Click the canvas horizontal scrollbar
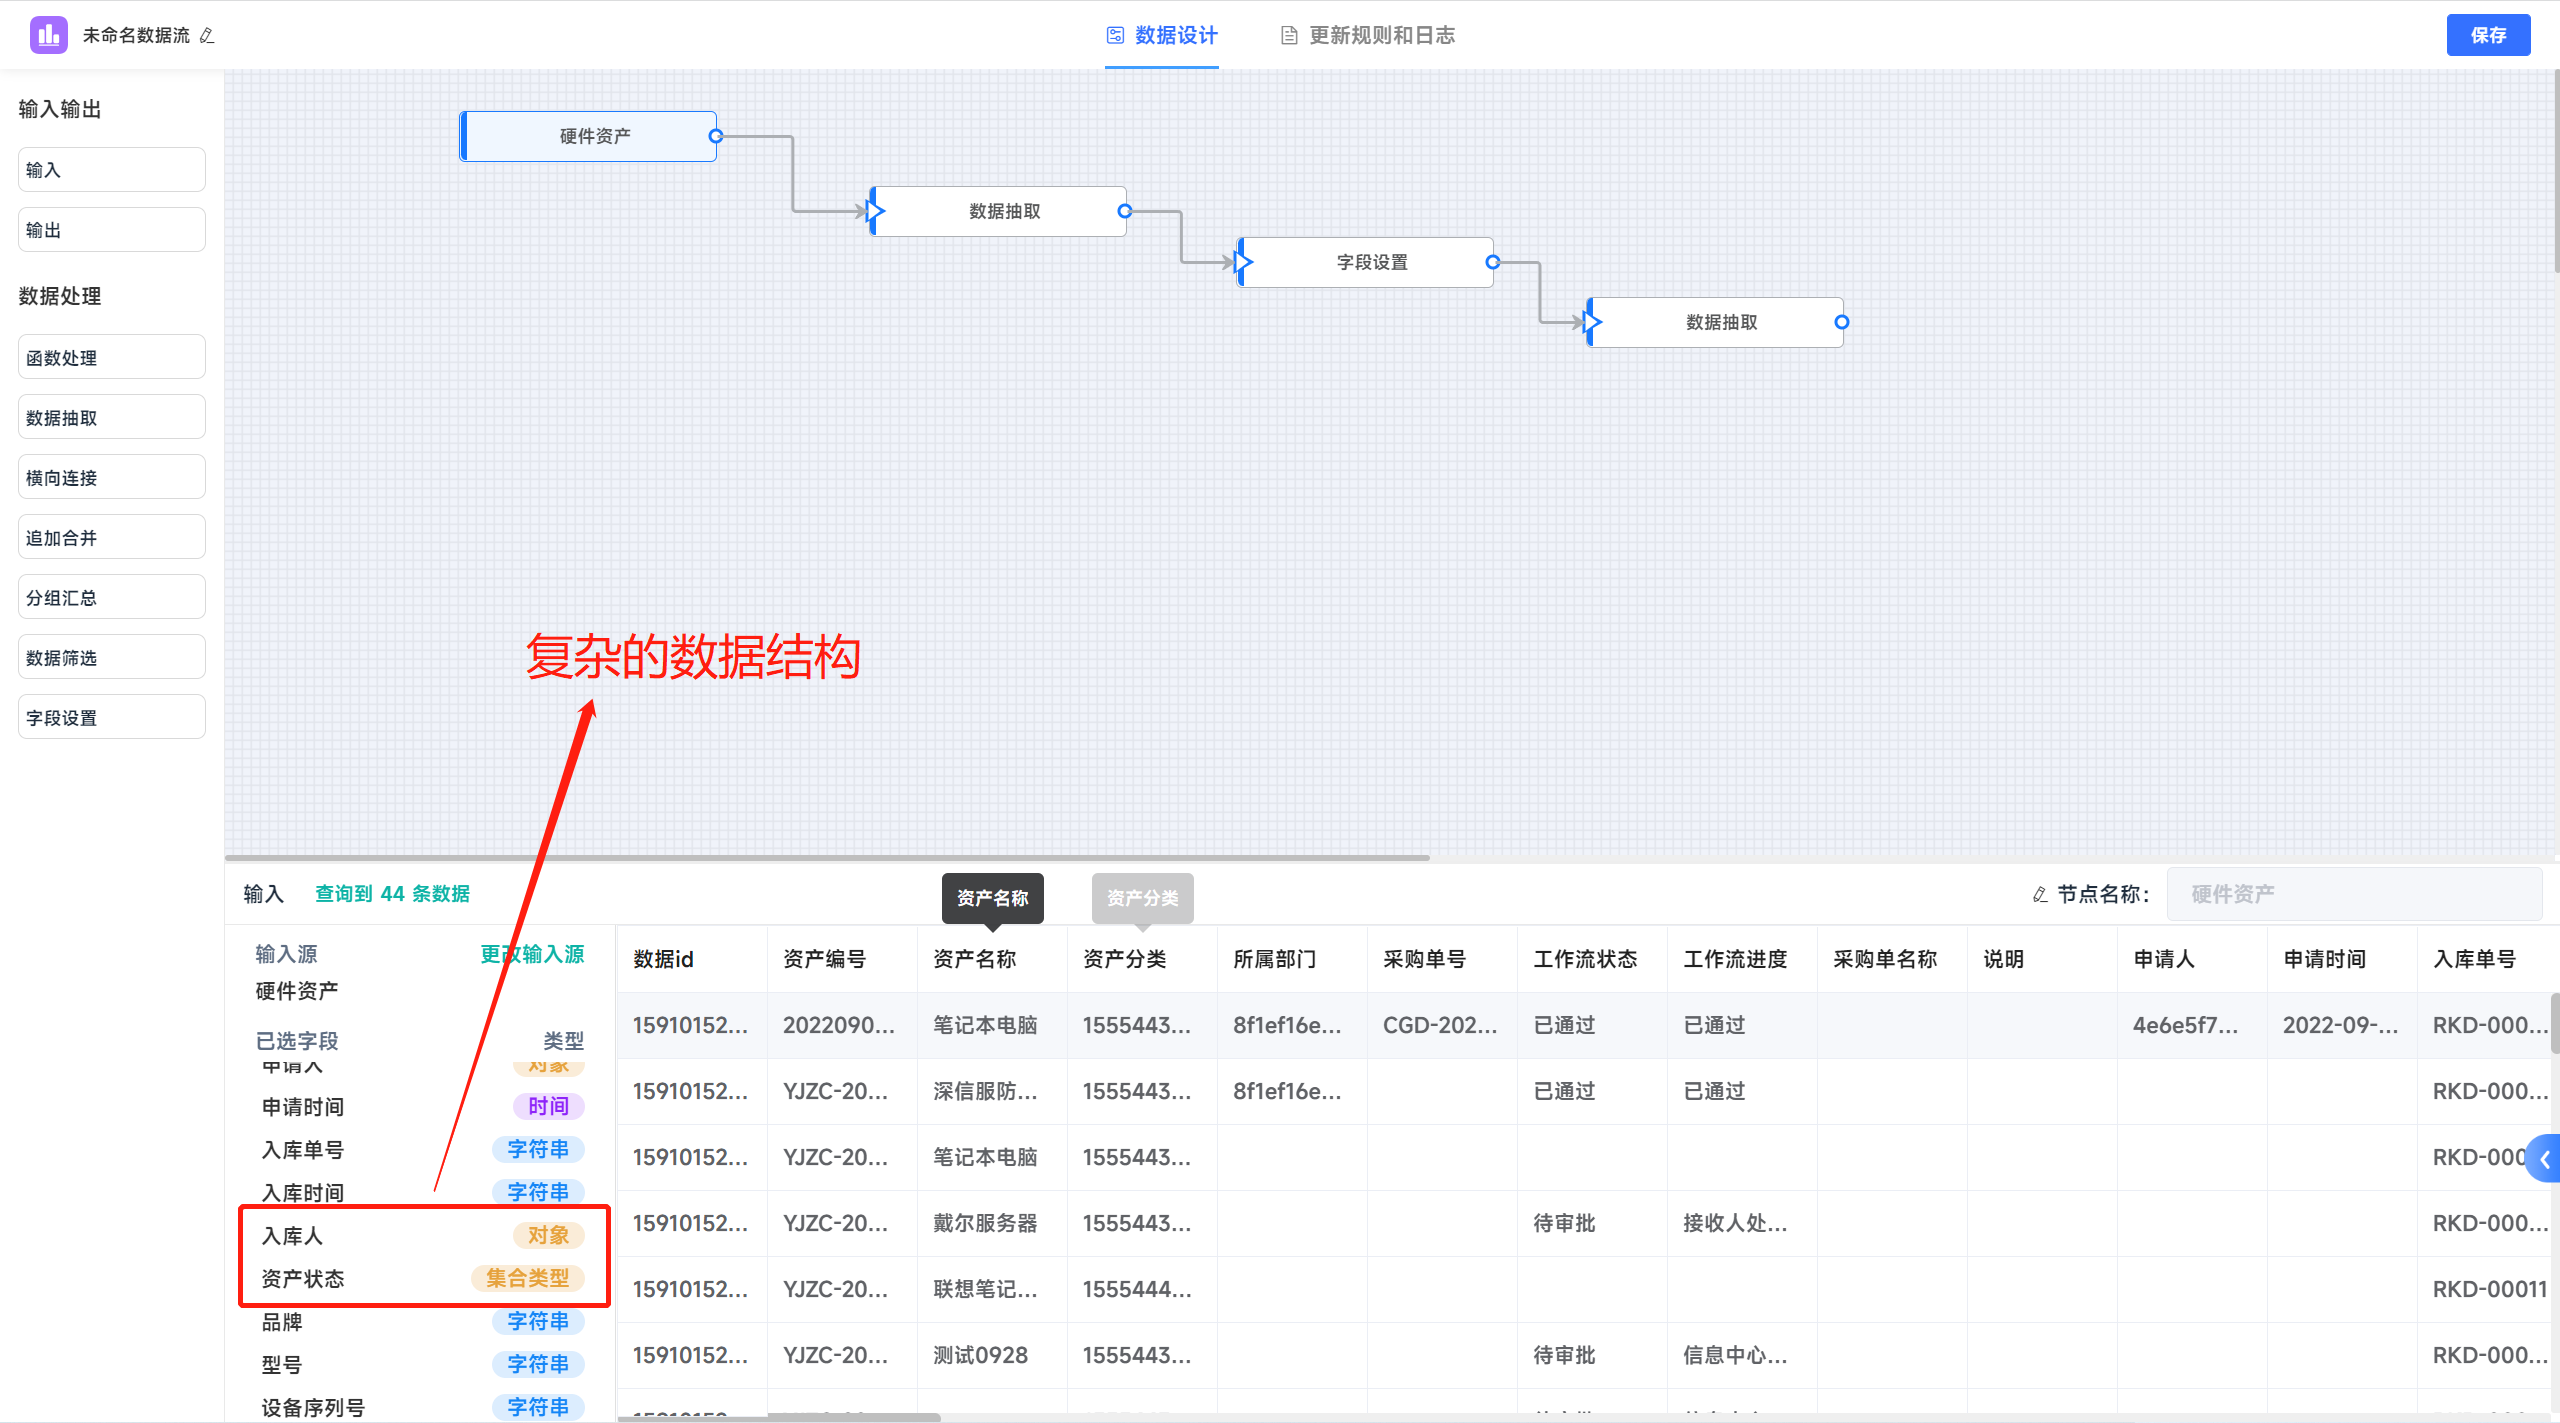 [828, 857]
